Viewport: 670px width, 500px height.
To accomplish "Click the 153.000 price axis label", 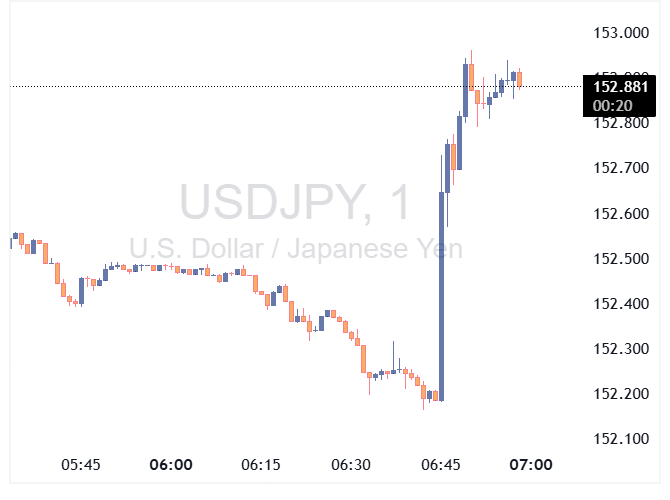I will [x=621, y=34].
